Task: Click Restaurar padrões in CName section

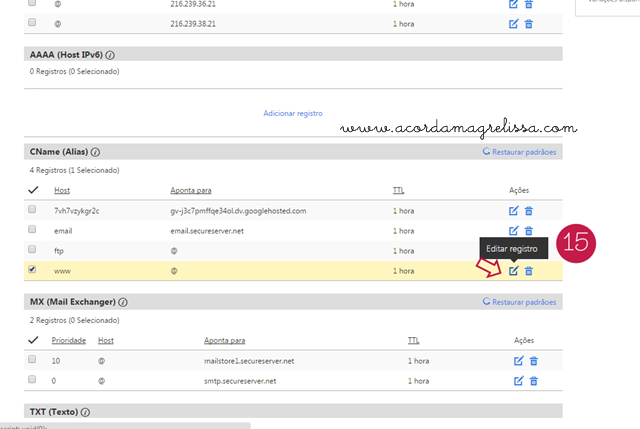Action: 519,152
